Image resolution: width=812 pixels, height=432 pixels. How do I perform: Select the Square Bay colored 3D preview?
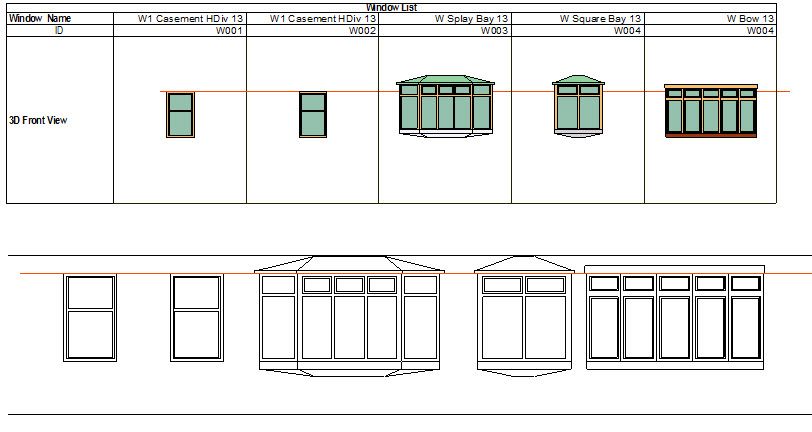(x=578, y=106)
